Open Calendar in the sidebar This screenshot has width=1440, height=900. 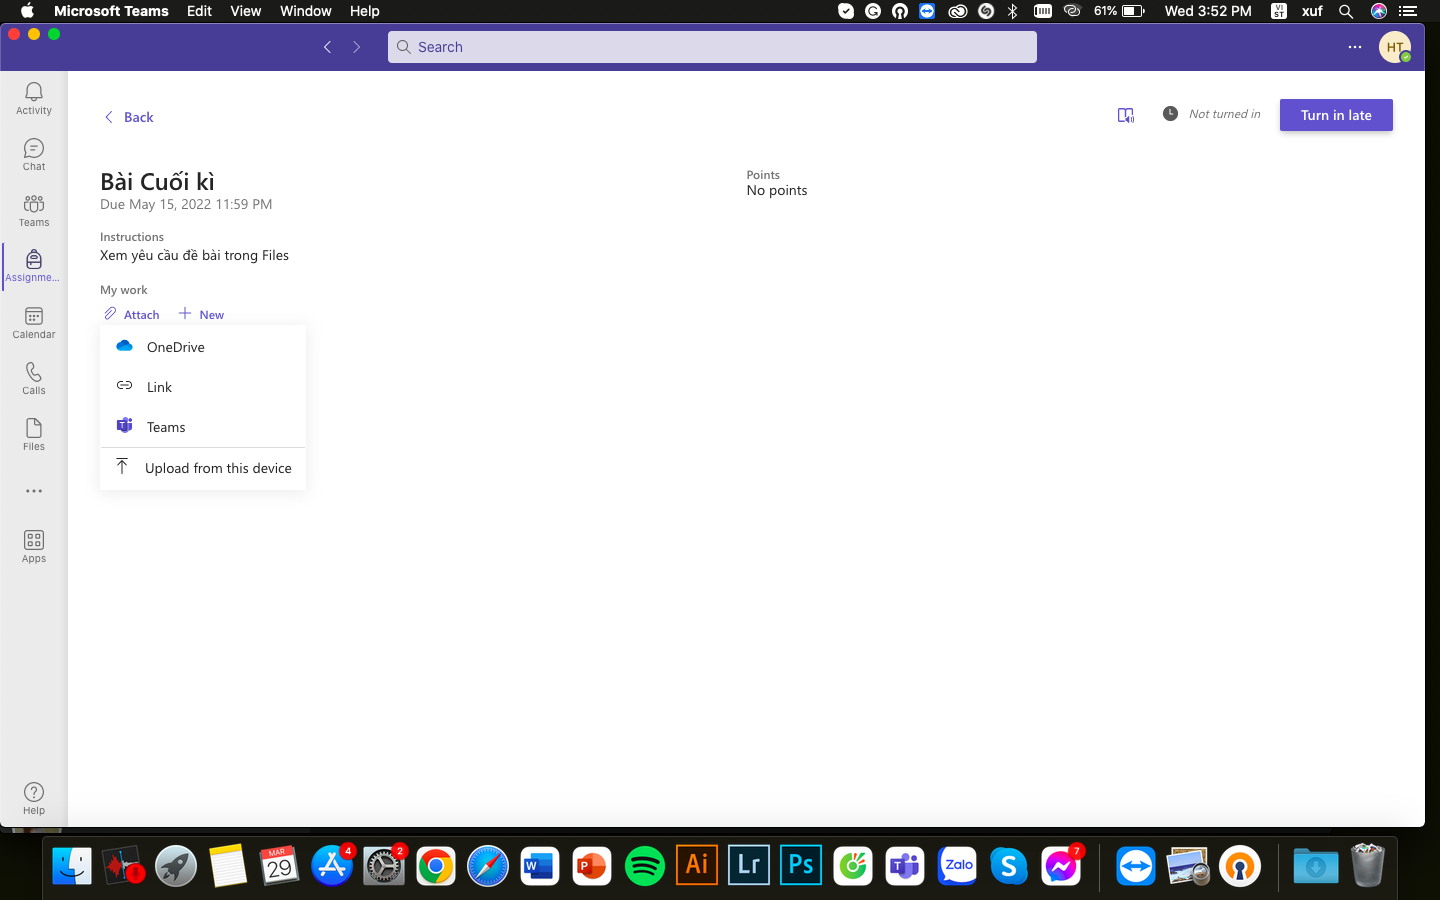tap(34, 322)
